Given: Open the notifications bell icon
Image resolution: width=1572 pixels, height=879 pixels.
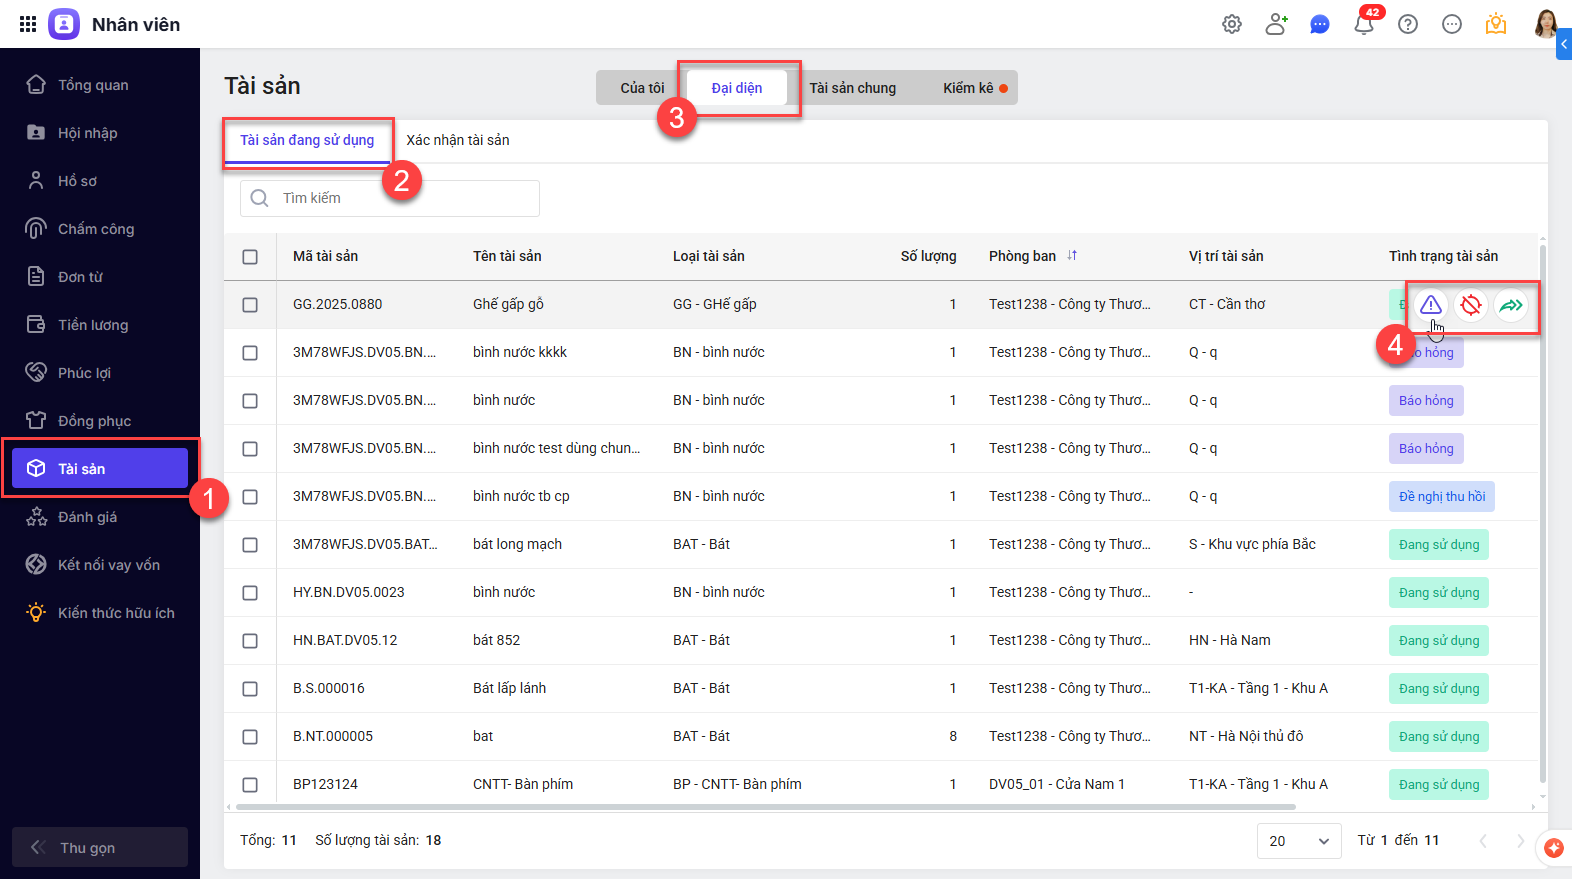Looking at the screenshot, I should point(1364,24).
